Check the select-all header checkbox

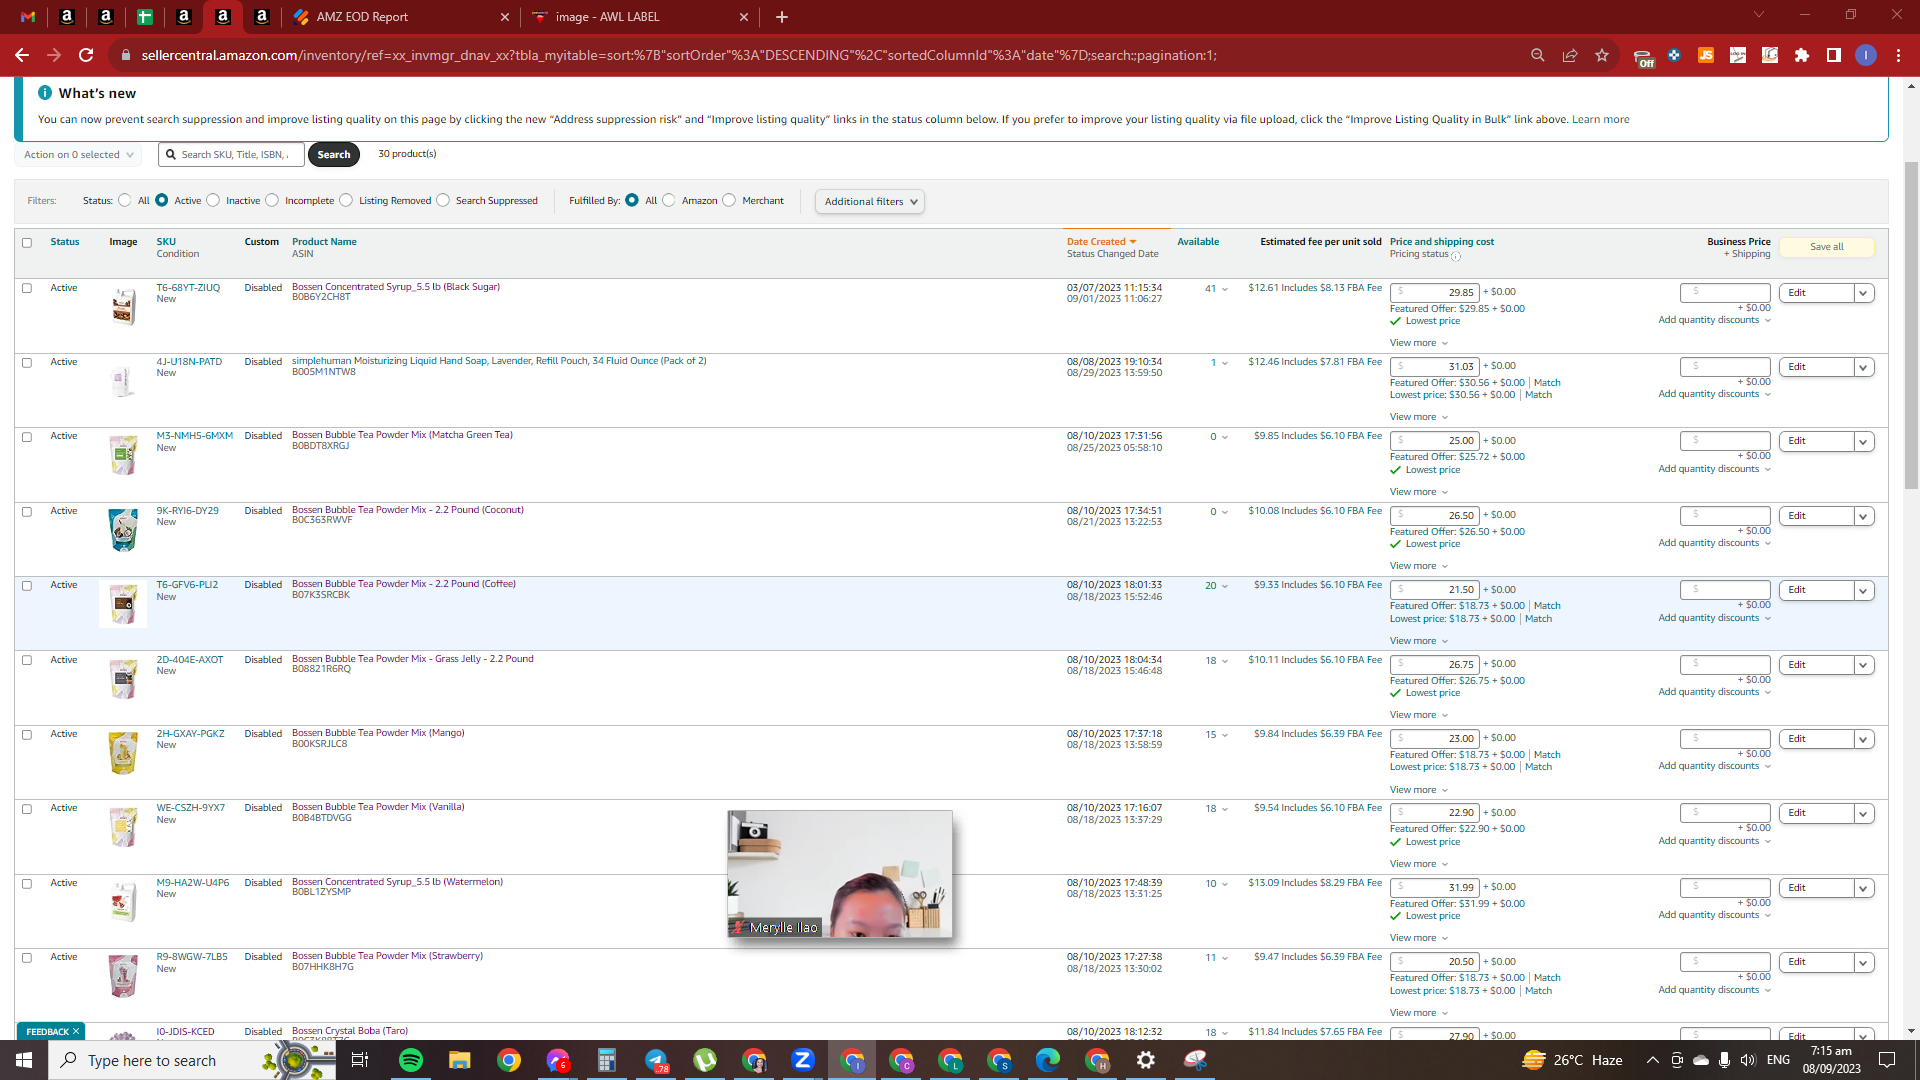click(x=27, y=242)
